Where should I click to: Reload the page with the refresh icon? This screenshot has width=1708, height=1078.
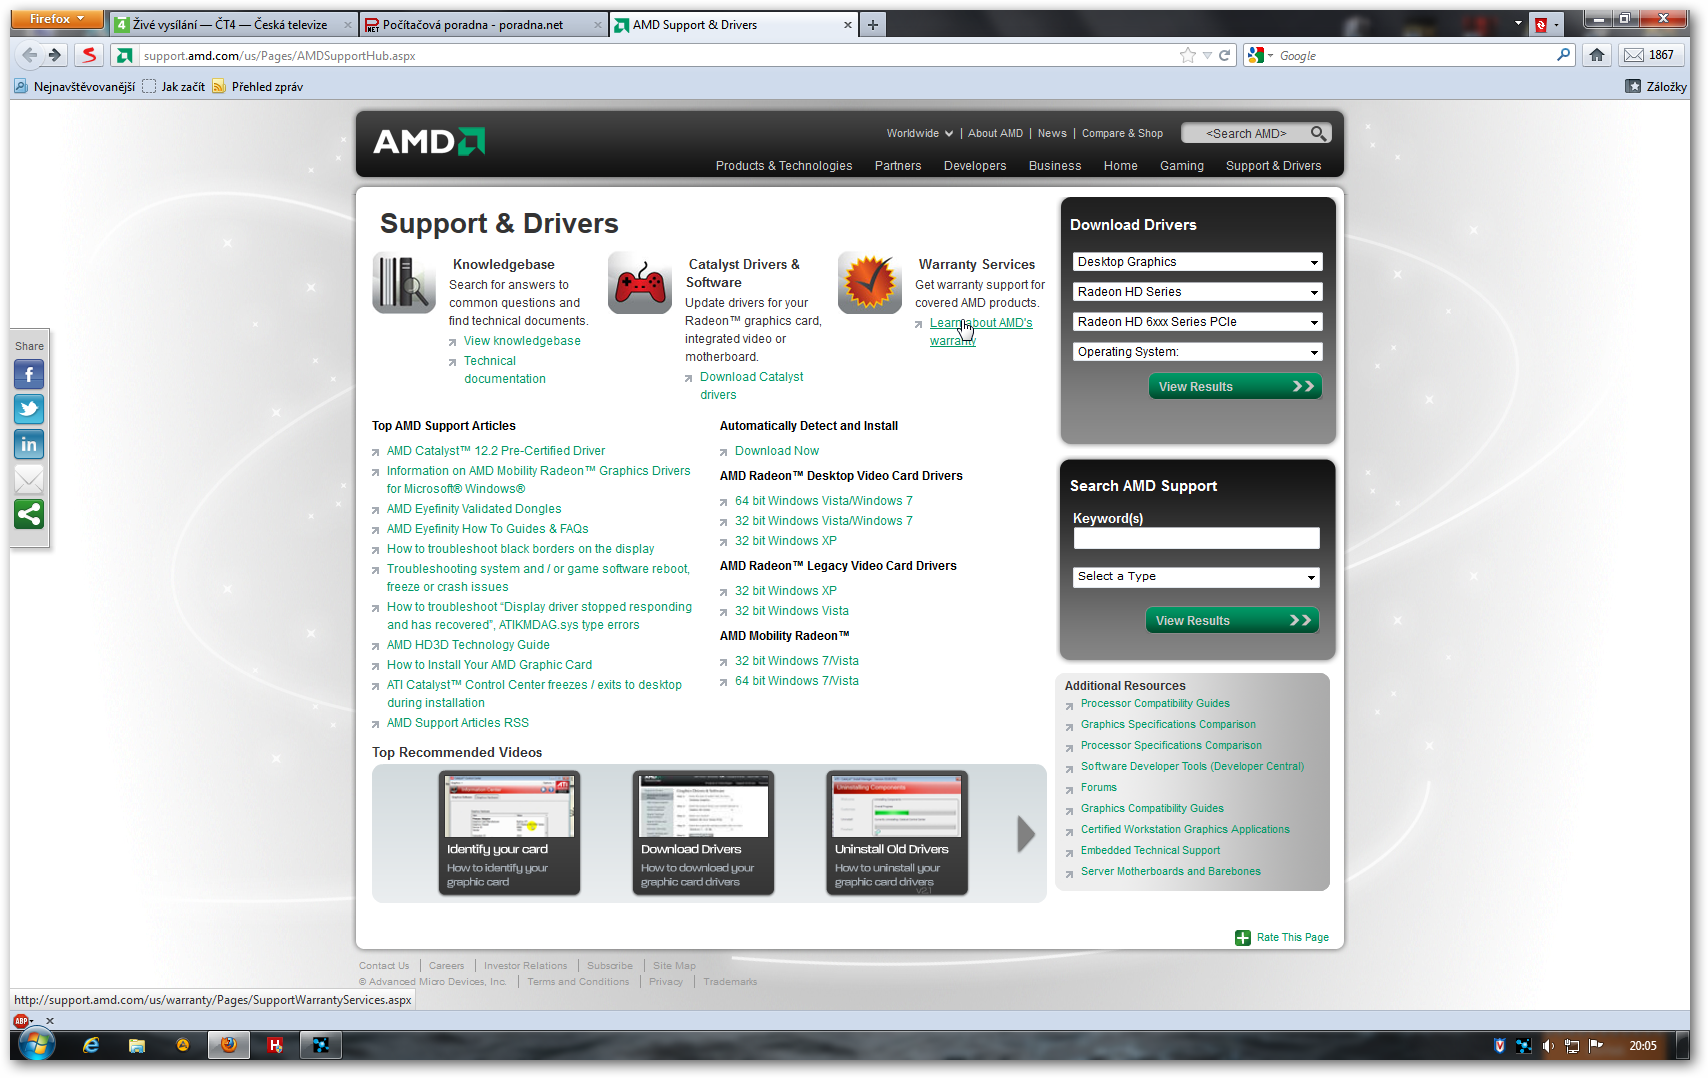[x=1224, y=55]
